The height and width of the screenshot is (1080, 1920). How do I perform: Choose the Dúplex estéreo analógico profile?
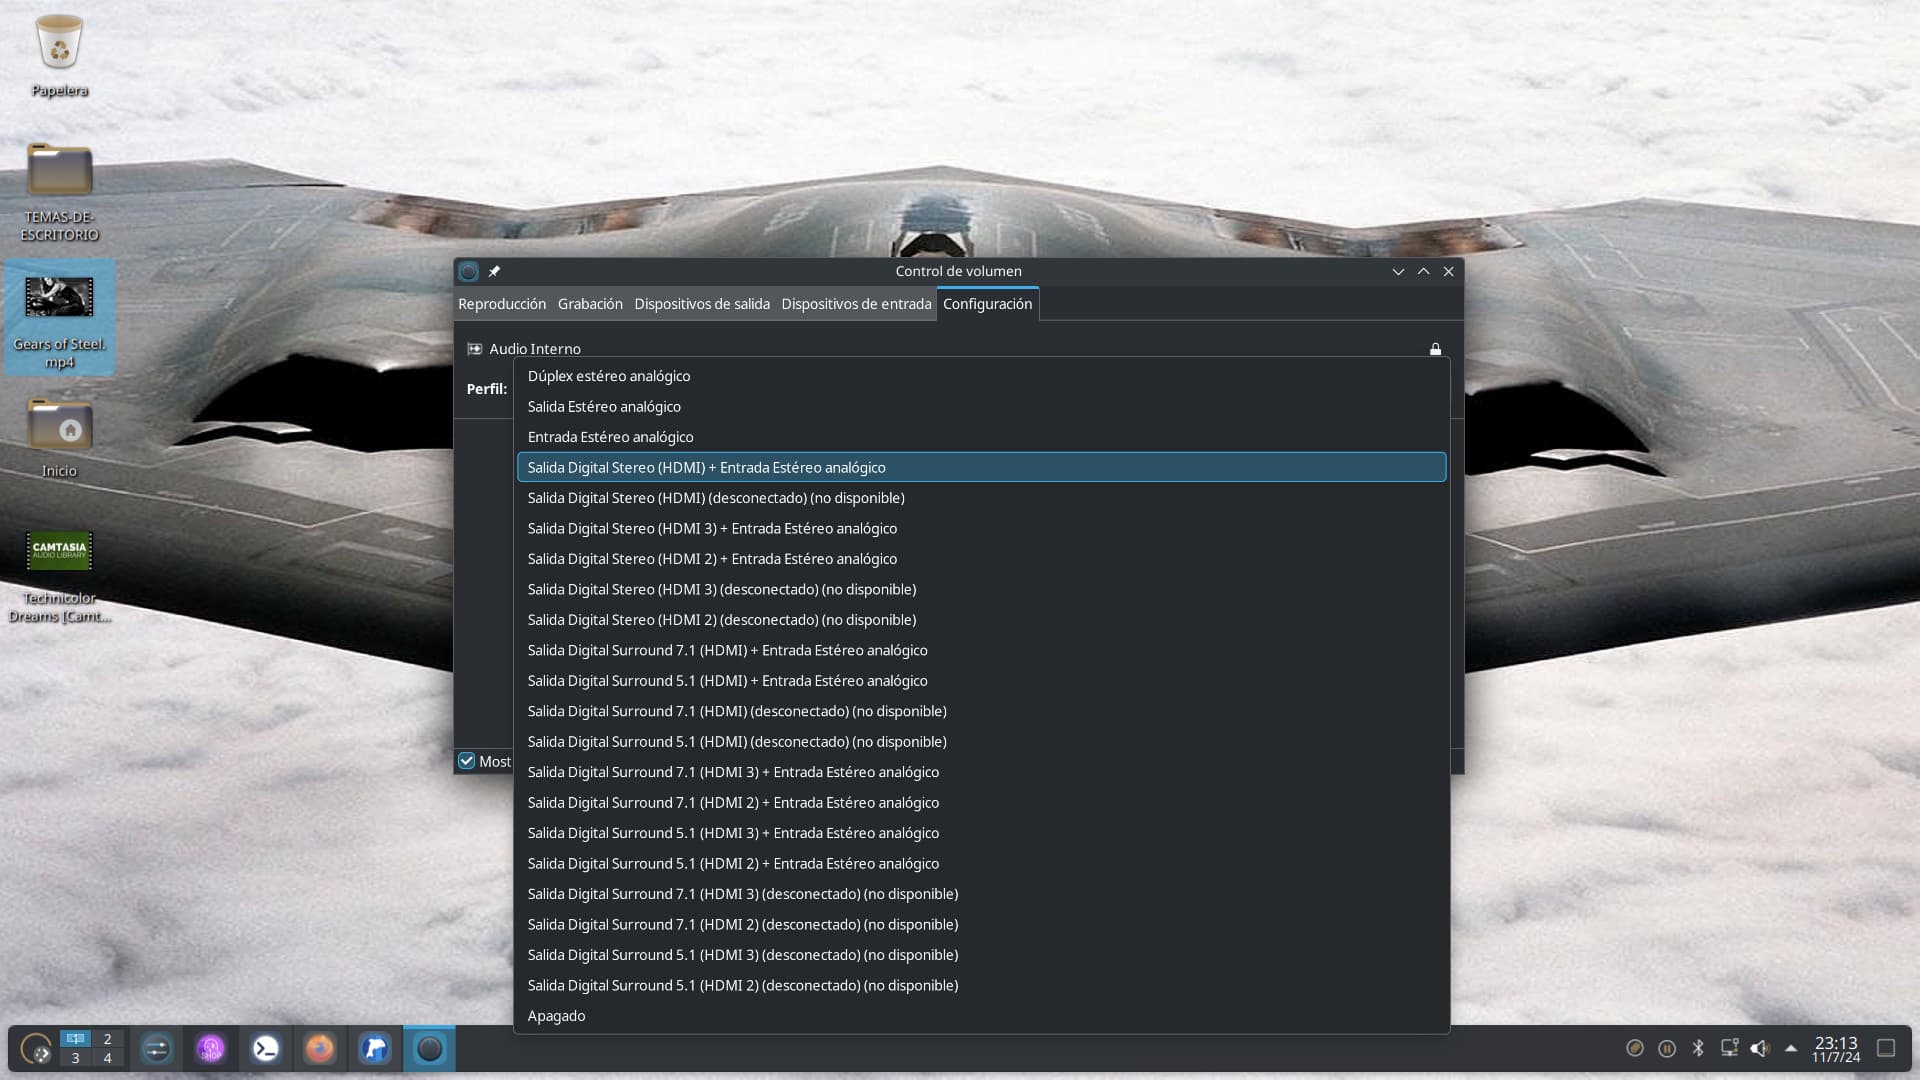609,376
